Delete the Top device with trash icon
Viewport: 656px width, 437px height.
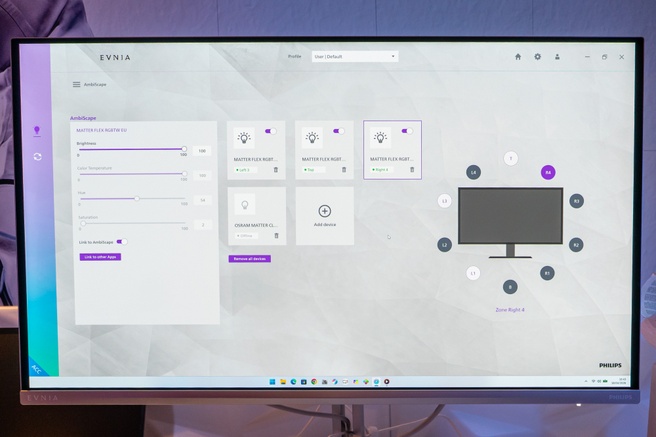tap(344, 169)
